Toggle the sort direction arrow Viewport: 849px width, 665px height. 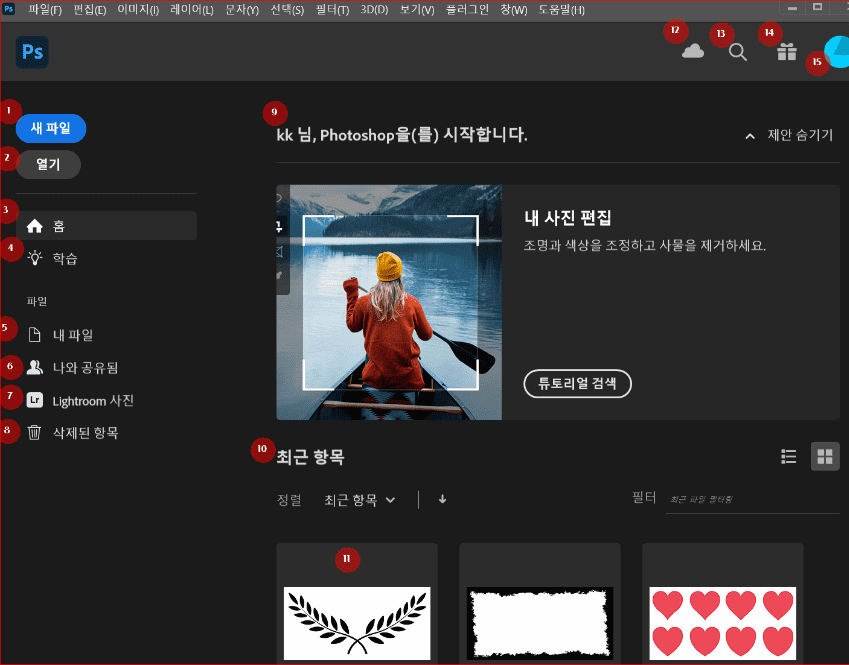[442, 499]
